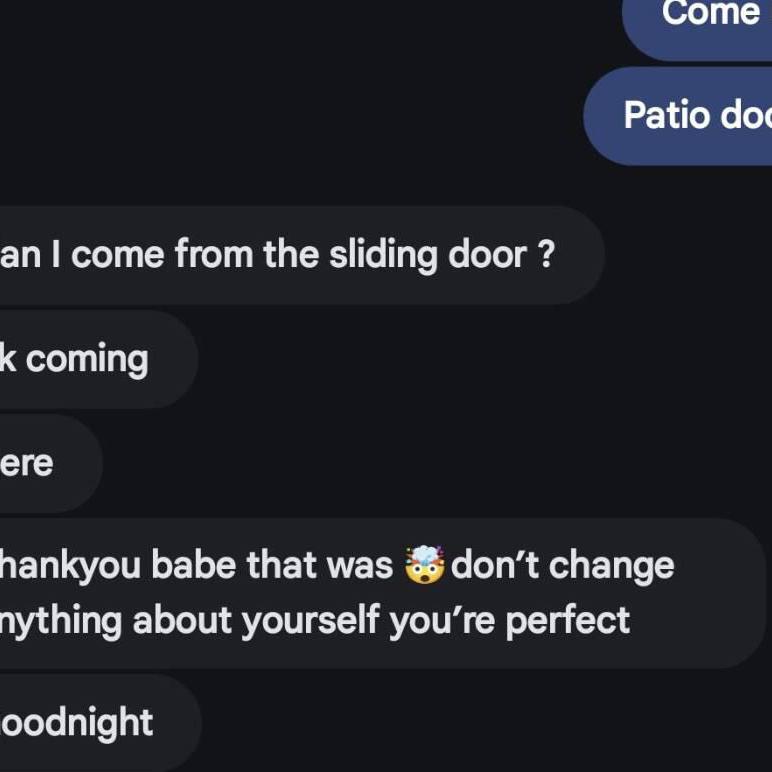Select the sliding door question message
Viewport: 772px width, 772px height.
290,256
